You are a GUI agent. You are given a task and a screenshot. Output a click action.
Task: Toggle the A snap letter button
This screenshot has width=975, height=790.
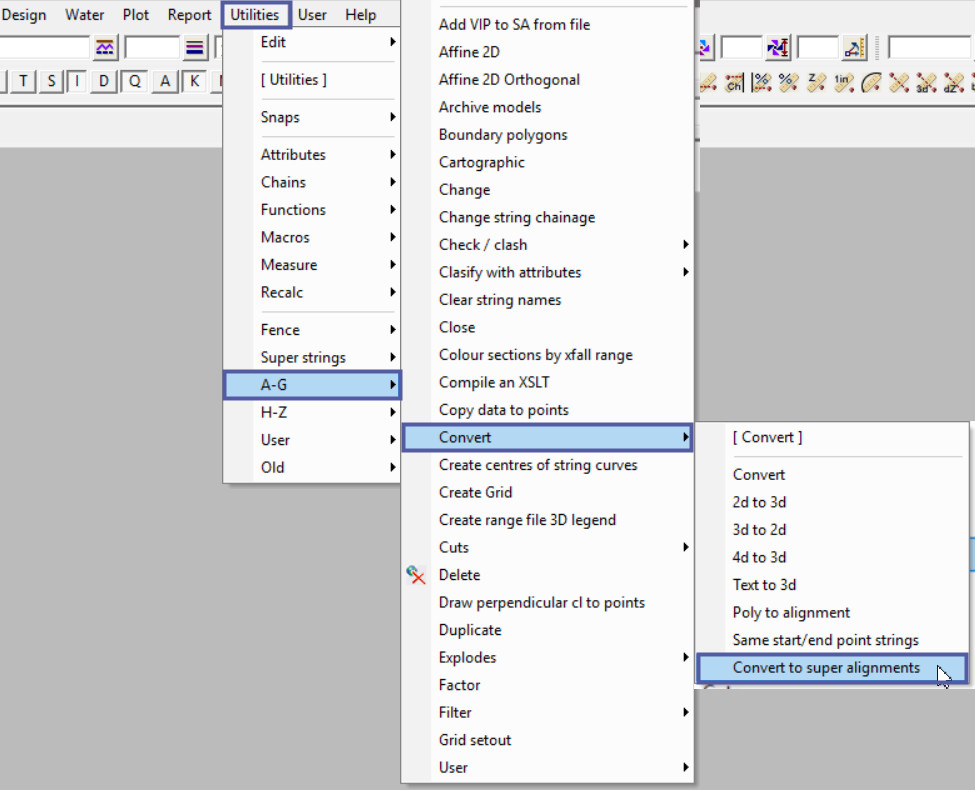pos(165,81)
